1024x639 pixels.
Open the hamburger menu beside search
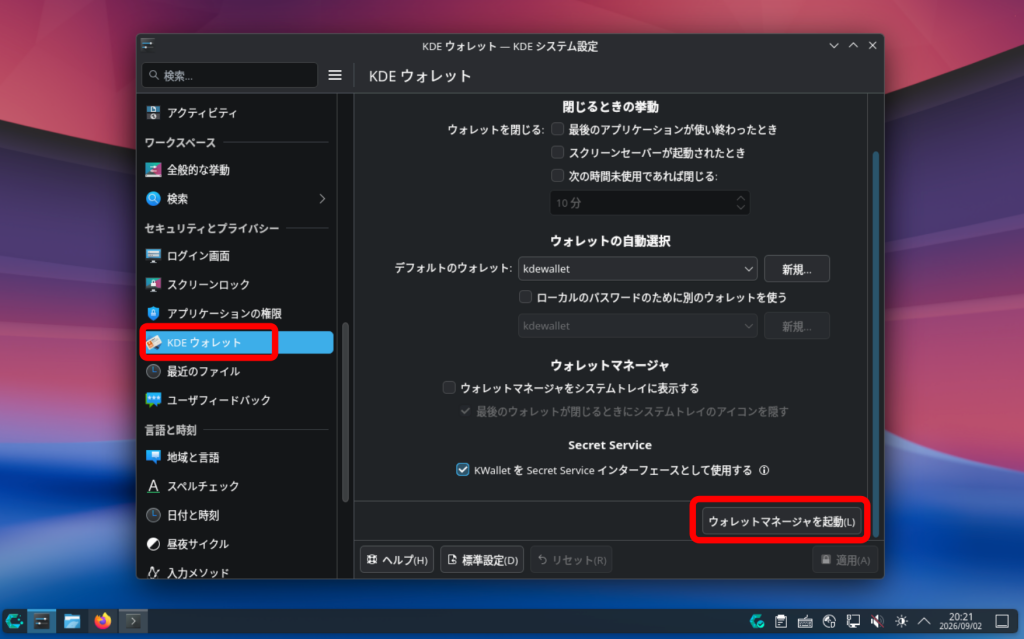[x=334, y=75]
